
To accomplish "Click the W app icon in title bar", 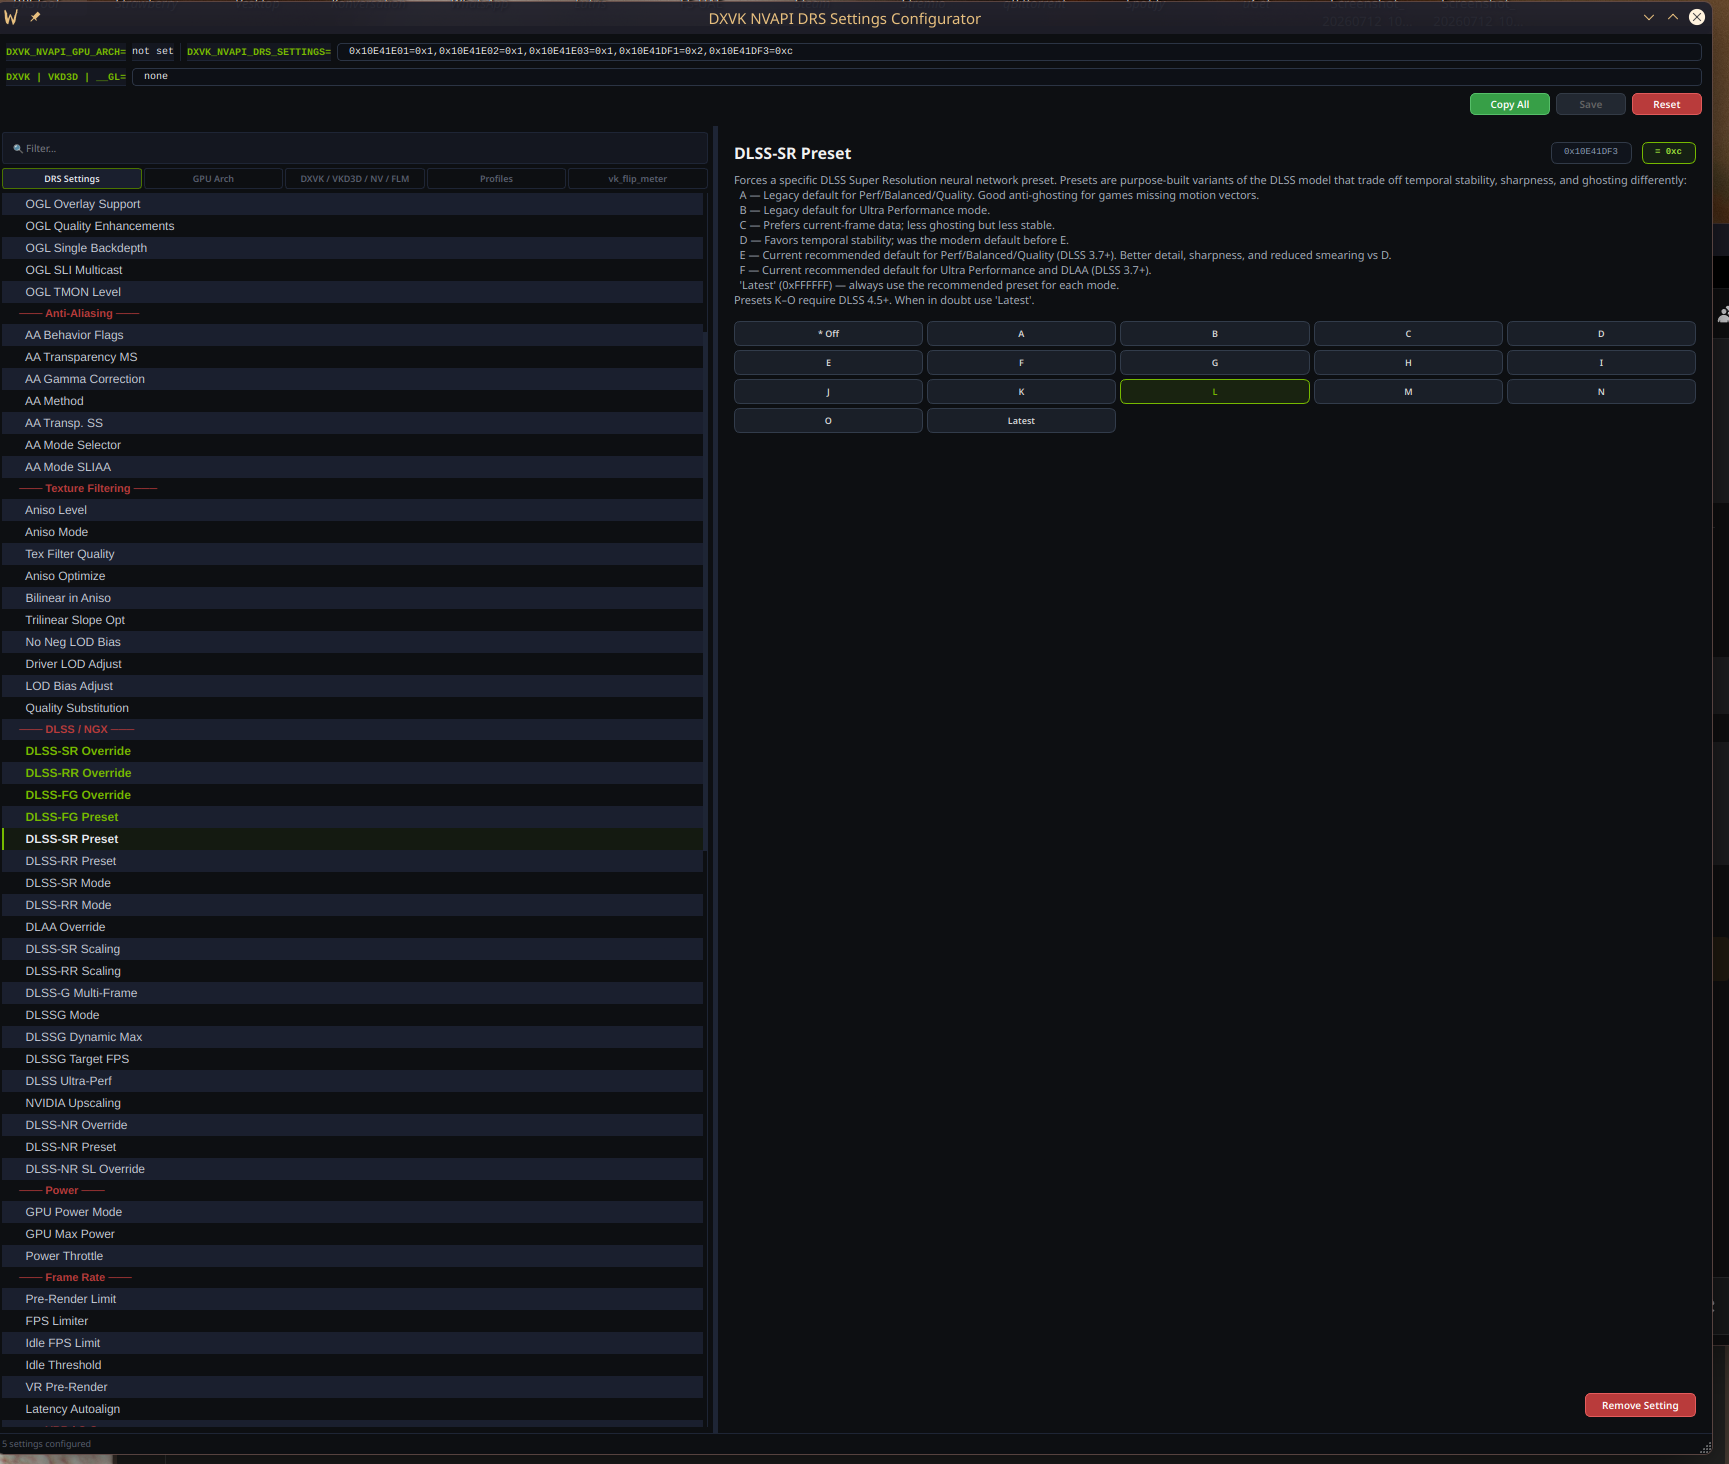I will tap(11, 17).
